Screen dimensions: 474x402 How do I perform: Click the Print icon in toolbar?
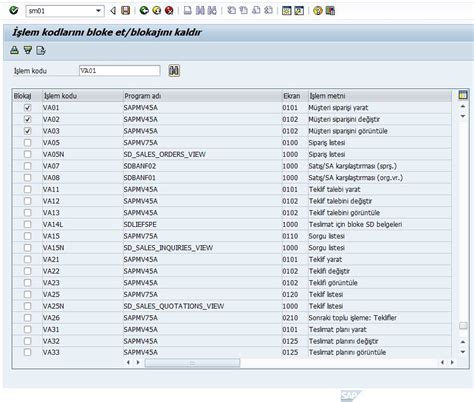[188, 11]
